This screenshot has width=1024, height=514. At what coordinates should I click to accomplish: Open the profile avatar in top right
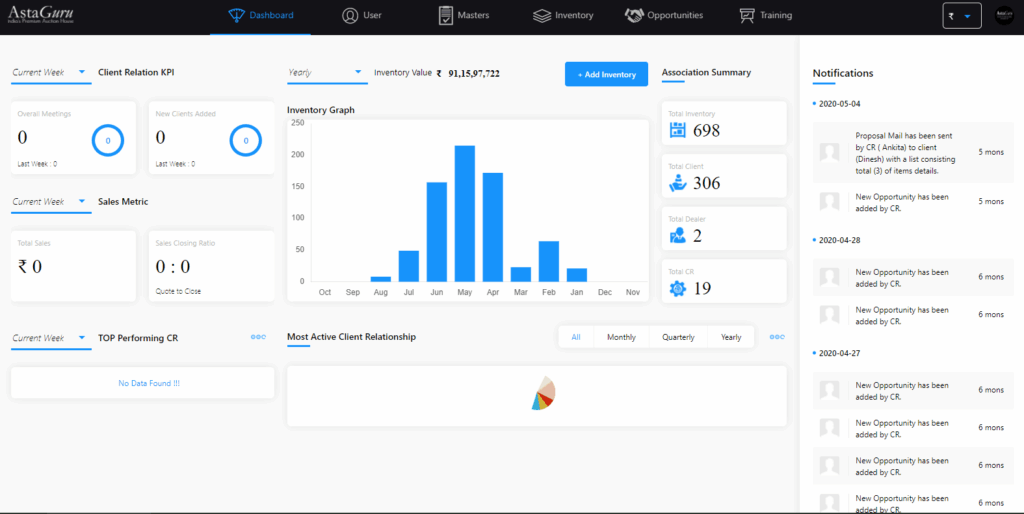(1004, 16)
